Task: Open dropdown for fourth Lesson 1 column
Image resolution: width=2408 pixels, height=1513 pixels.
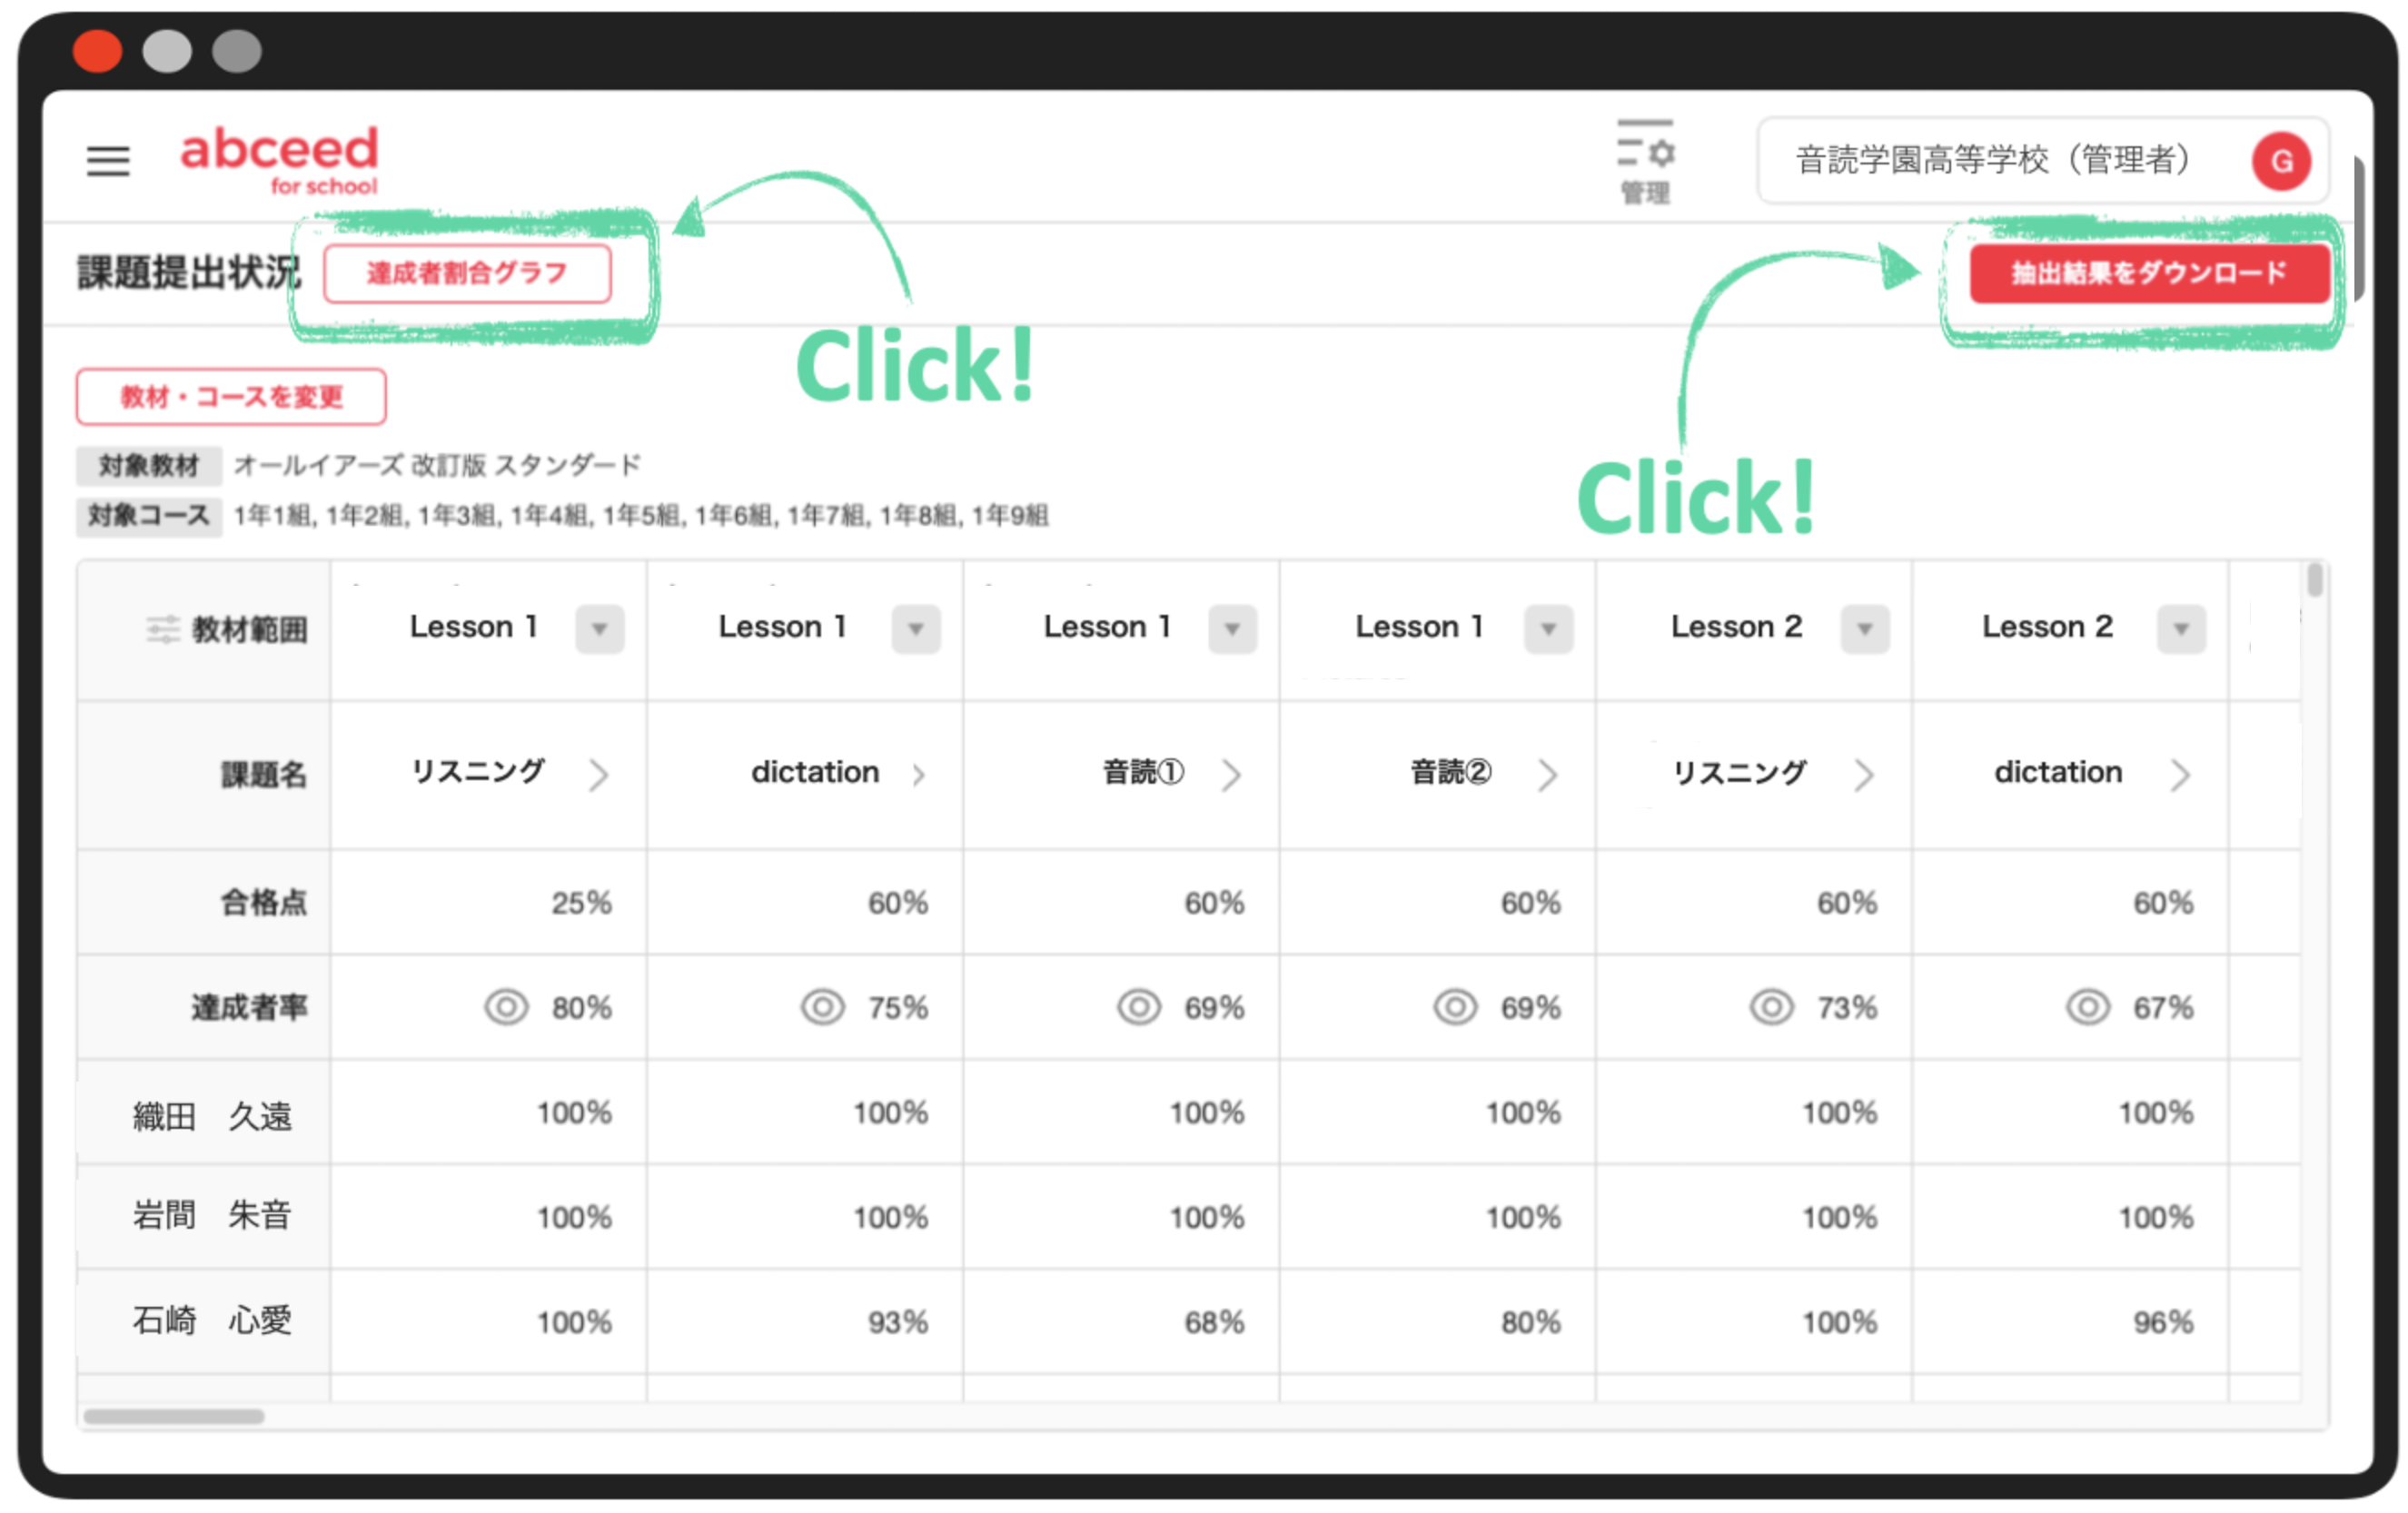Action: [1547, 629]
